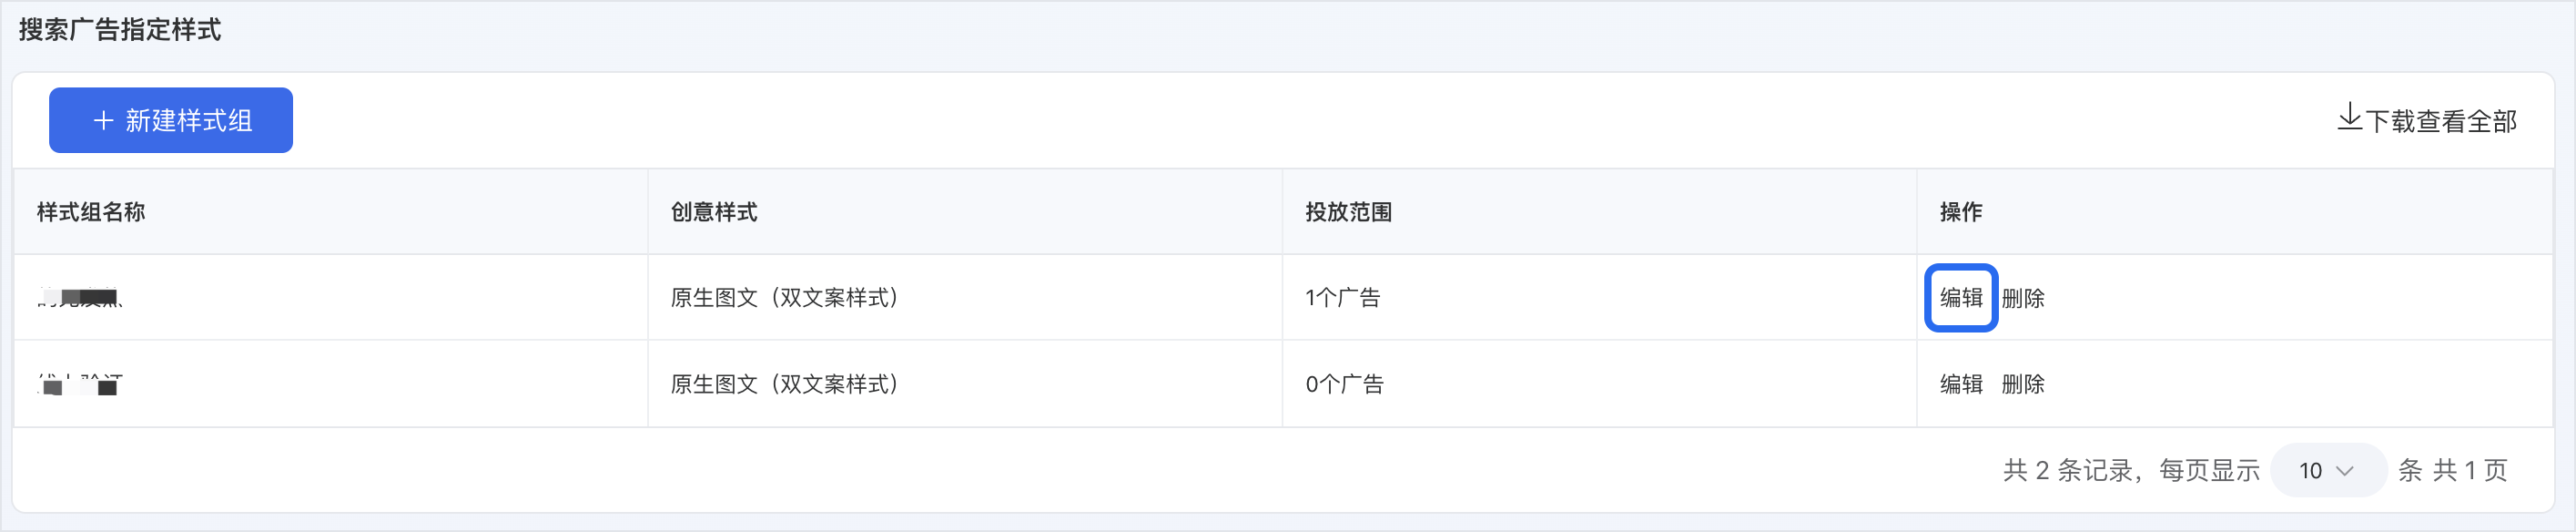
Task: Click the 创意样式 column header
Action: point(714,212)
